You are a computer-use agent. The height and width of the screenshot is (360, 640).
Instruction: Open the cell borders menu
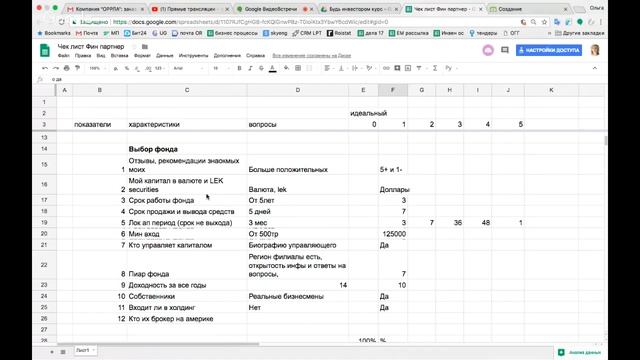click(x=298, y=68)
